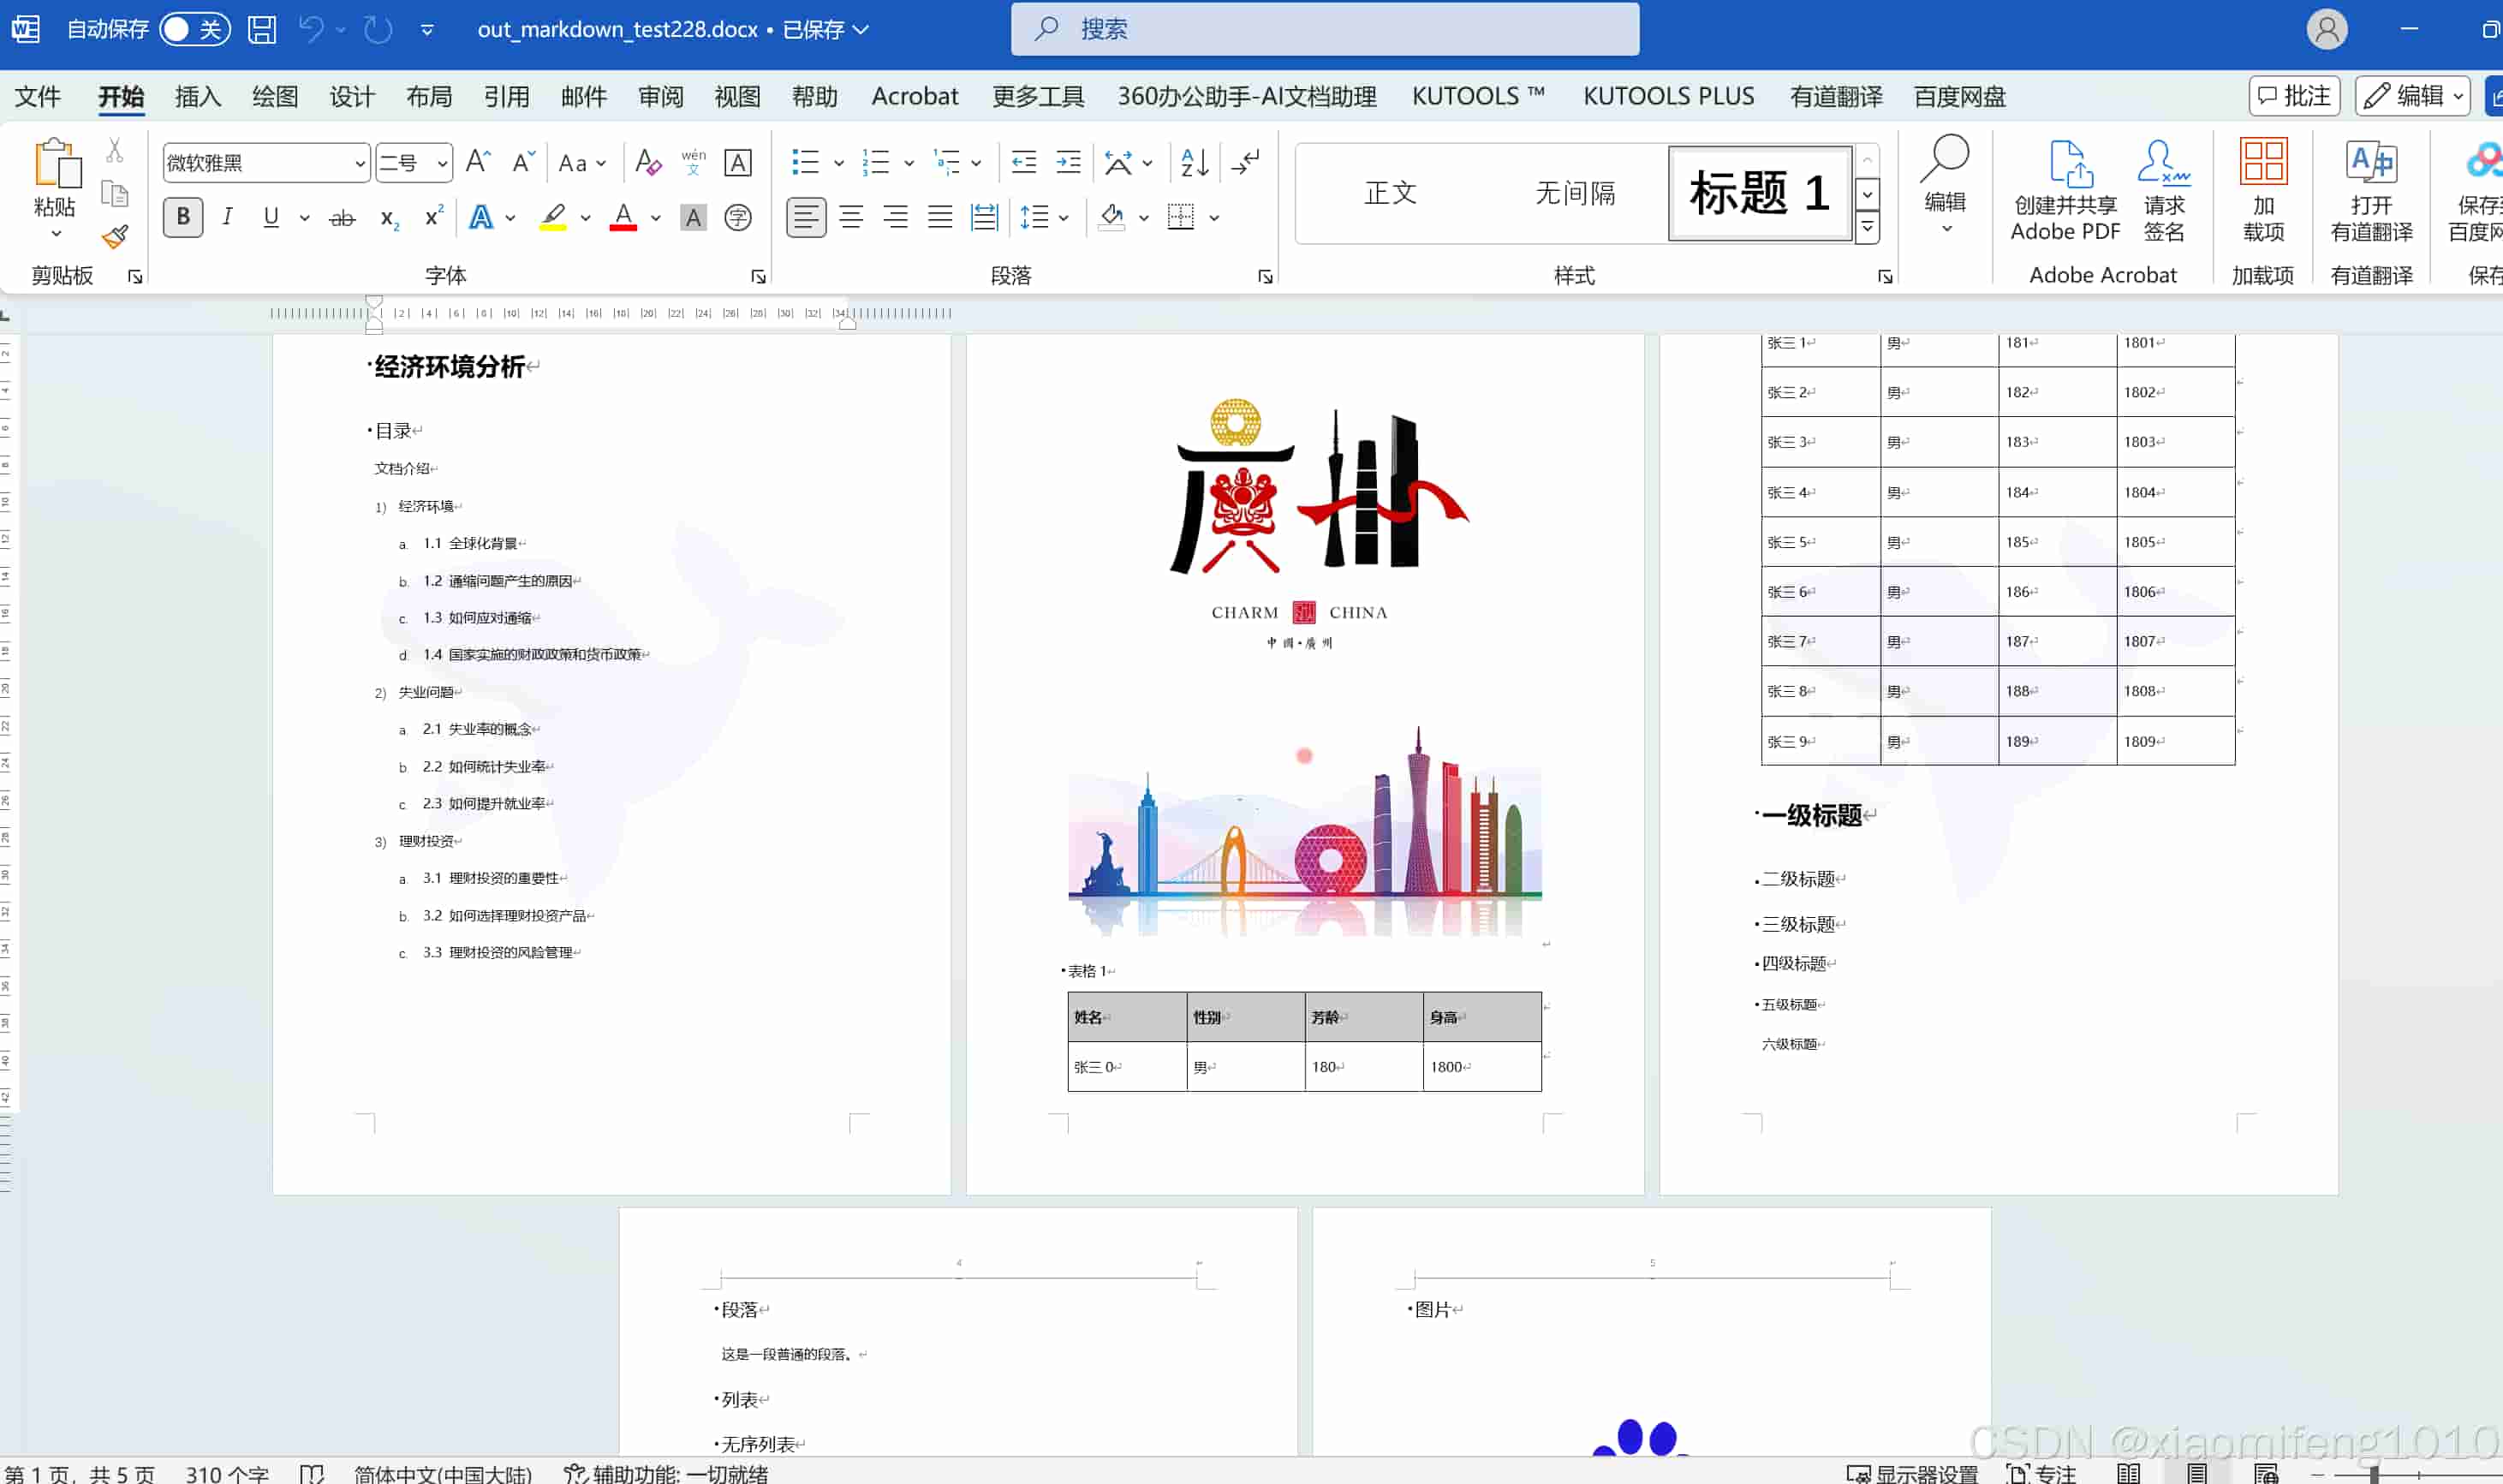The height and width of the screenshot is (1484, 2503).
Task: Click 显示器设置 in status bar
Action: pyautogui.click(x=1912, y=1473)
